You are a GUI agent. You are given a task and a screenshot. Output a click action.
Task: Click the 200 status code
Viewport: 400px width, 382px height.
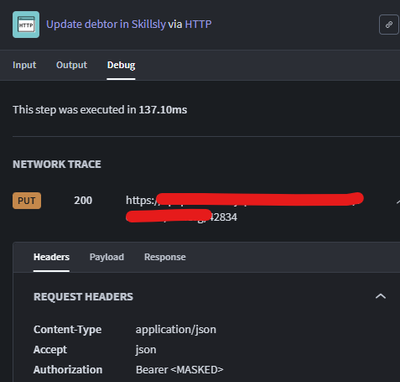[83, 200]
